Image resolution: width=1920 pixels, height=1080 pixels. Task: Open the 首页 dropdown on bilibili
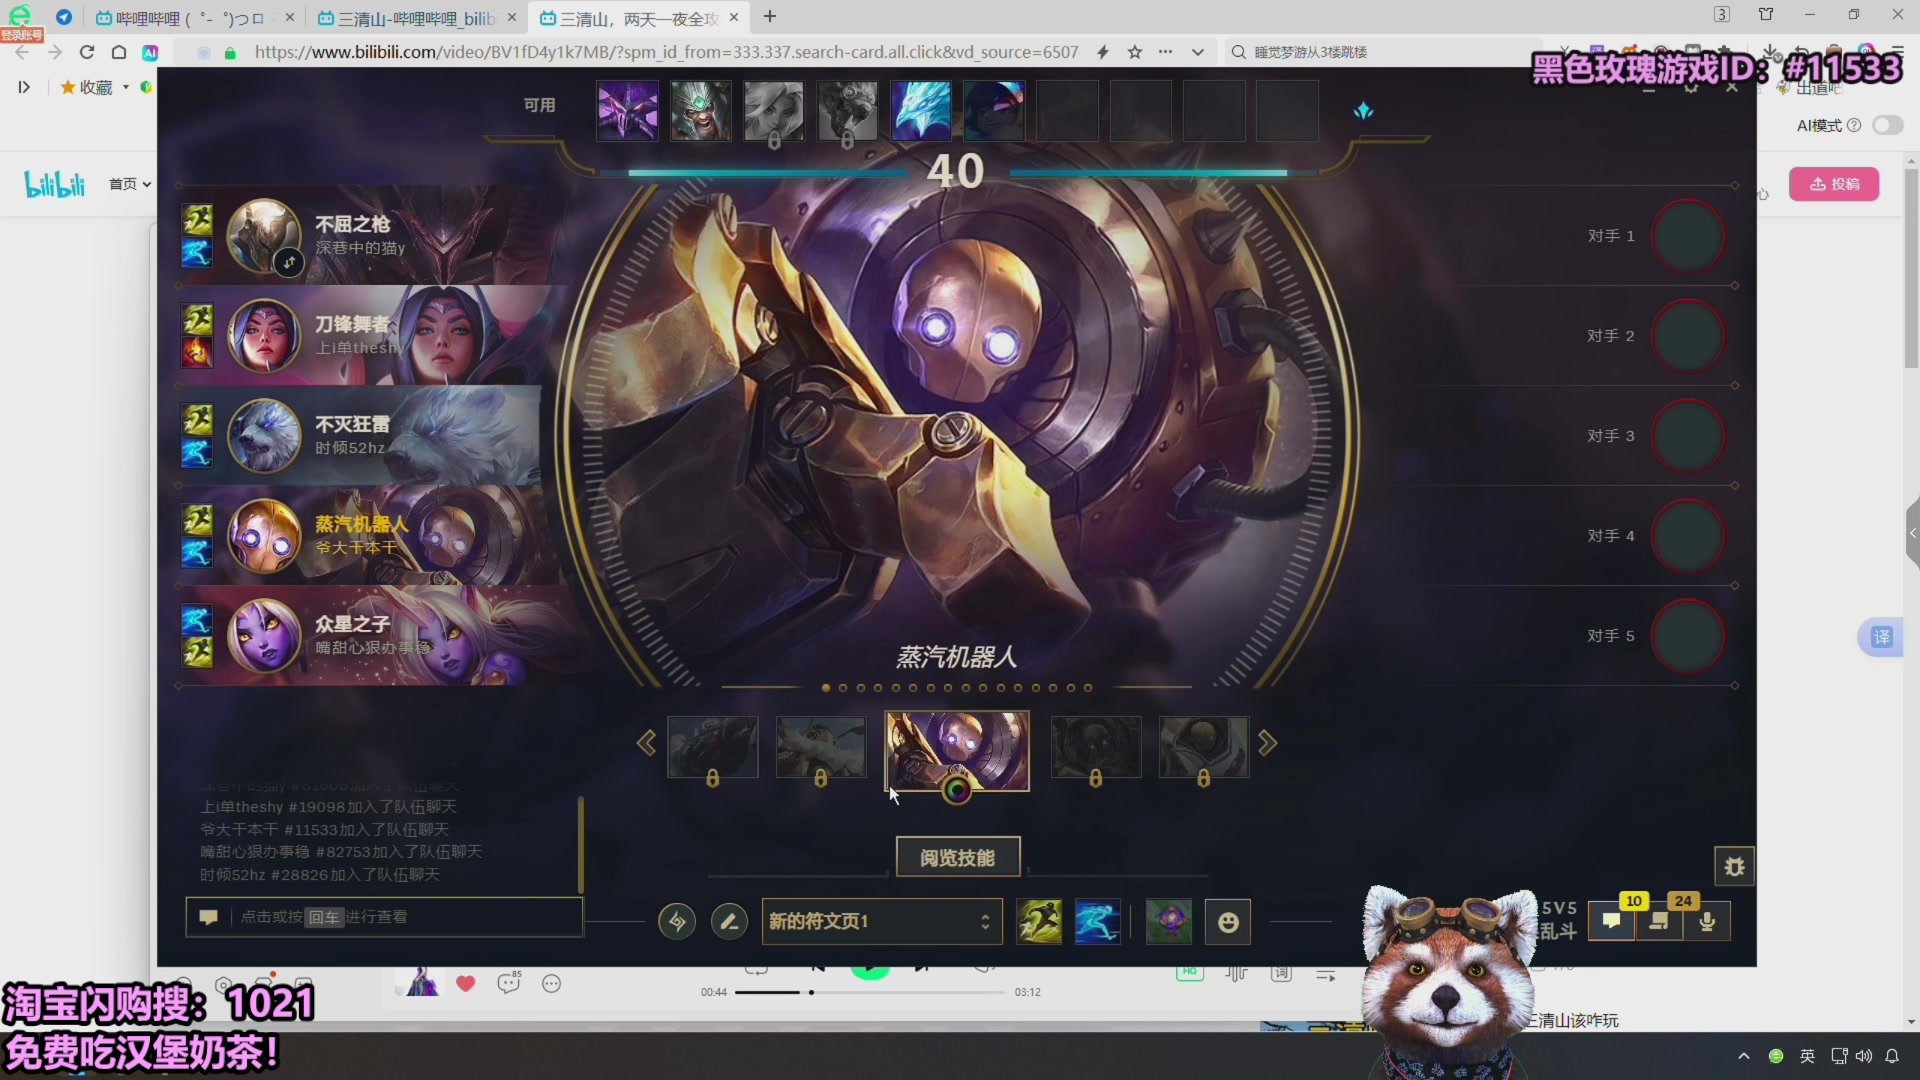[x=130, y=184]
